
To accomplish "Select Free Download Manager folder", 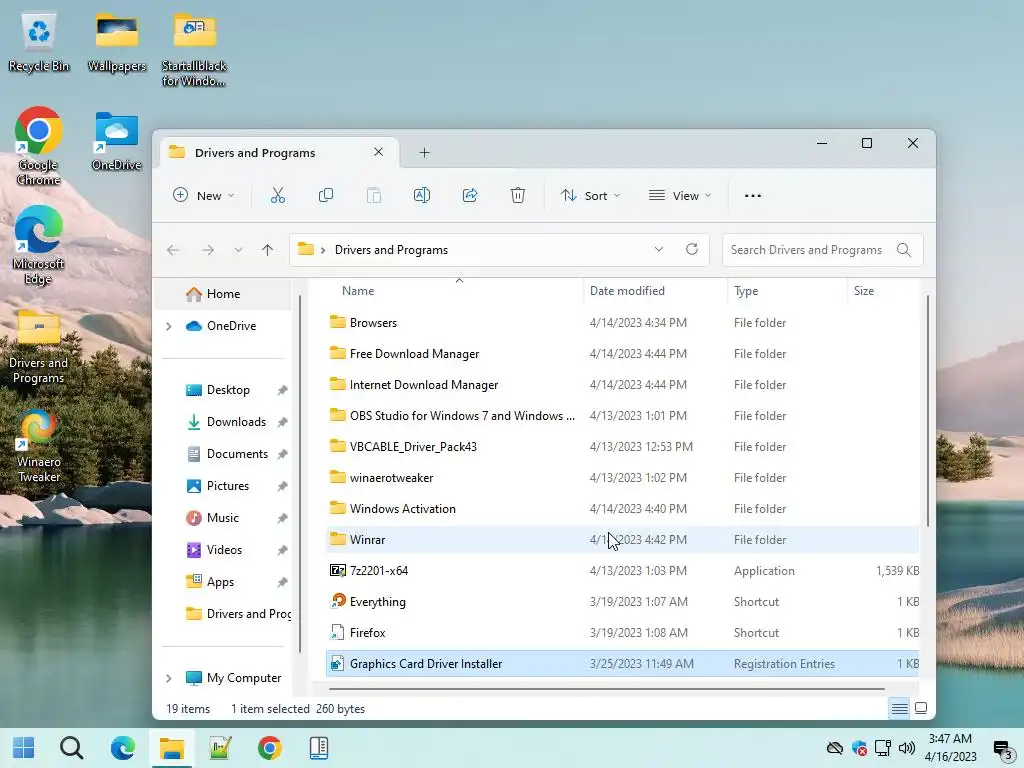I will pos(622,354).
